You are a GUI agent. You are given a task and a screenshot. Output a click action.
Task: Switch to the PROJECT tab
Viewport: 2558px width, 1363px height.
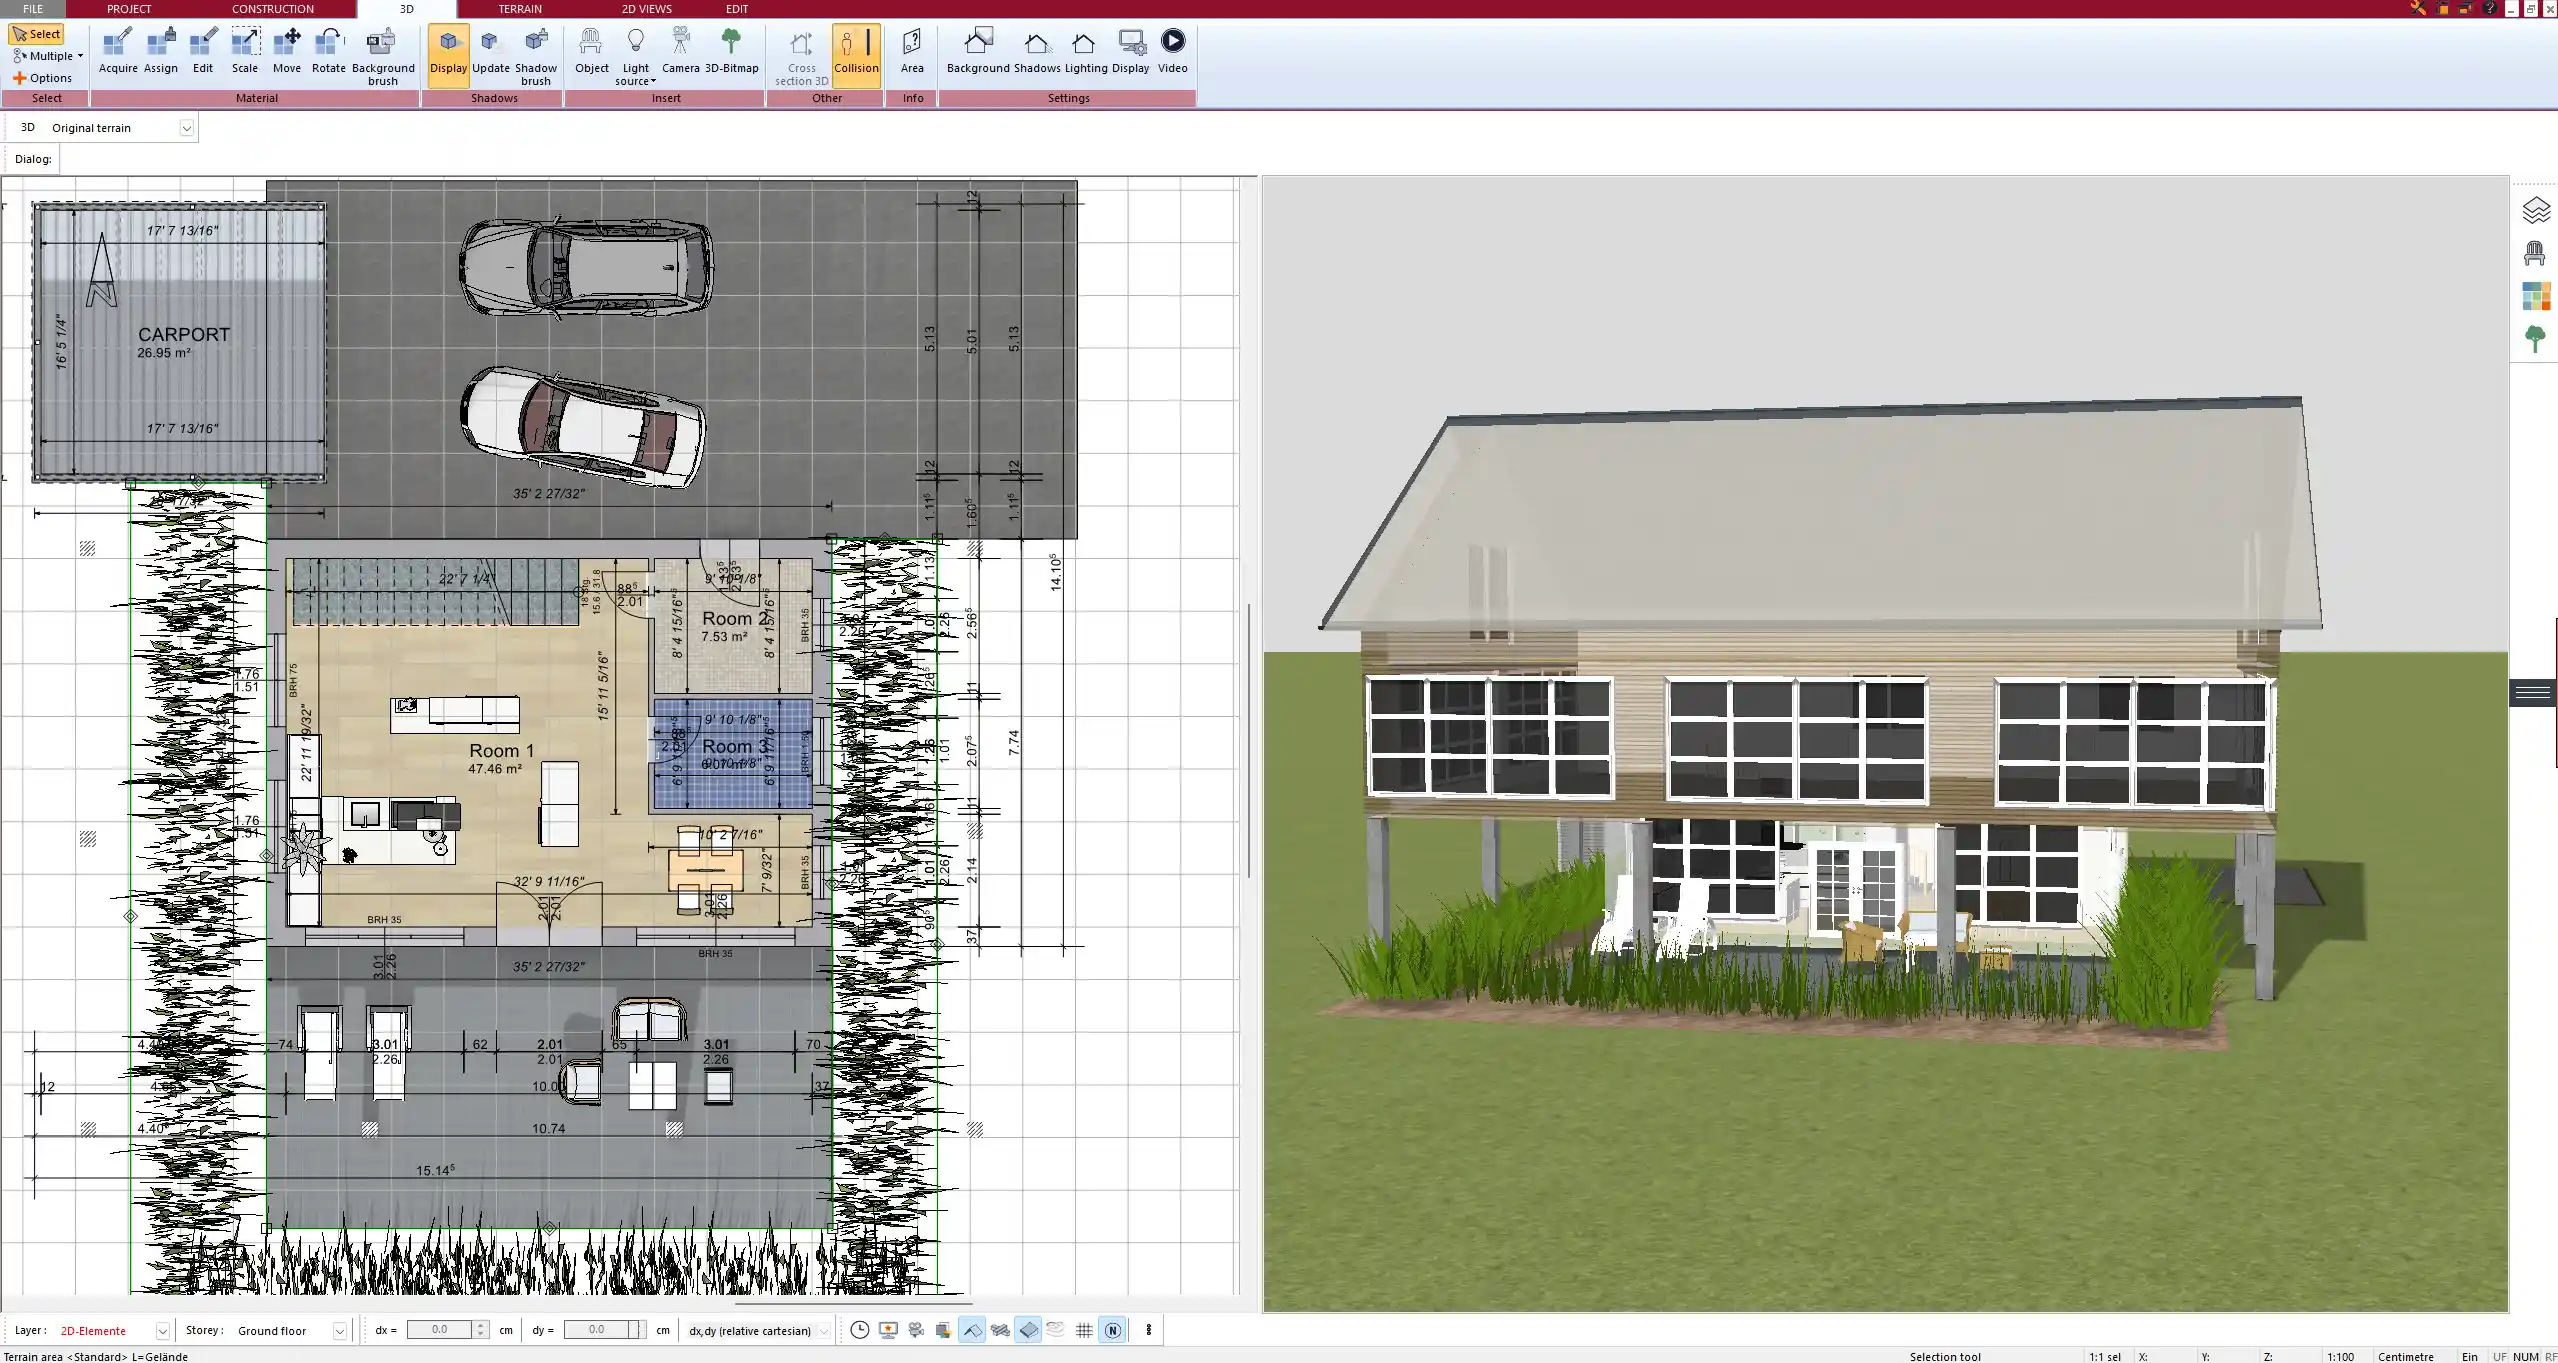[129, 9]
